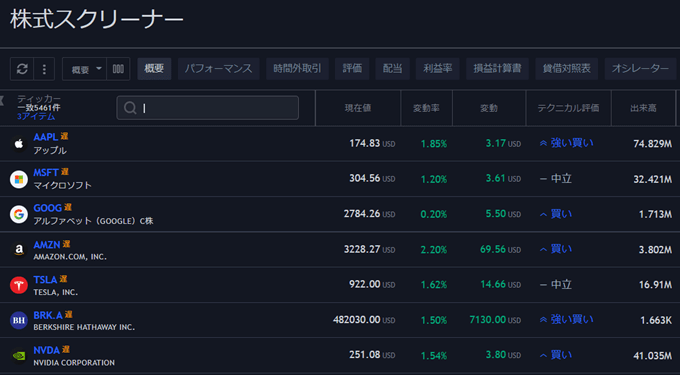
Task: Click the 304.56 price for MSFT
Action: 365,179
